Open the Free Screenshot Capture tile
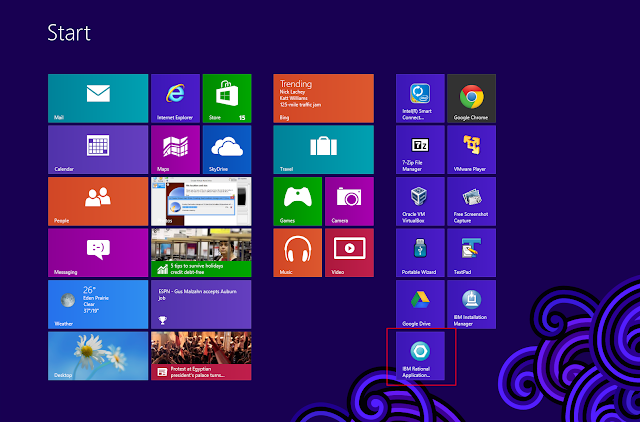 click(x=471, y=202)
